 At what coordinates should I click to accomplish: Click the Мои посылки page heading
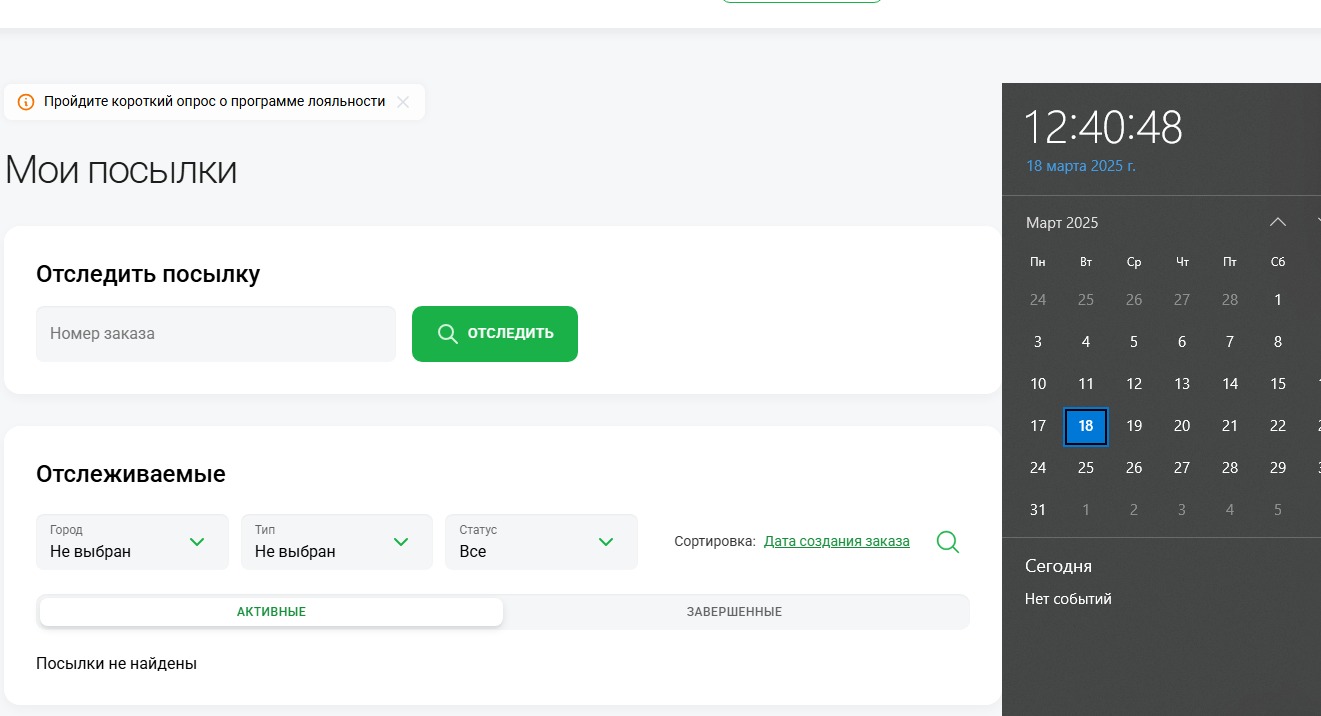[121, 170]
